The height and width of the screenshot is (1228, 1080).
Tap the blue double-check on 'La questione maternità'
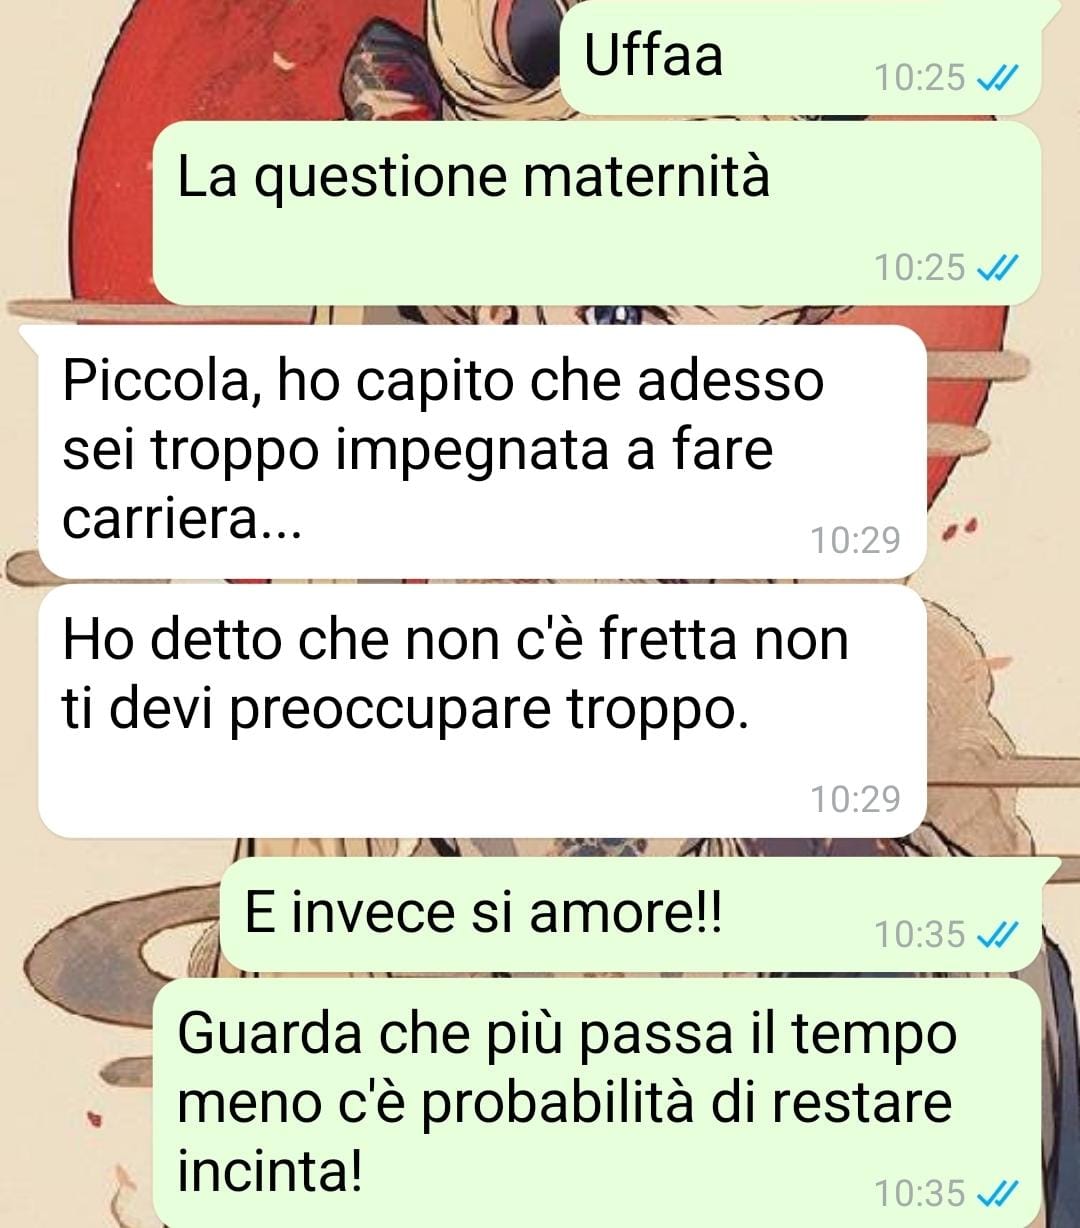pyautogui.click(x=996, y=267)
